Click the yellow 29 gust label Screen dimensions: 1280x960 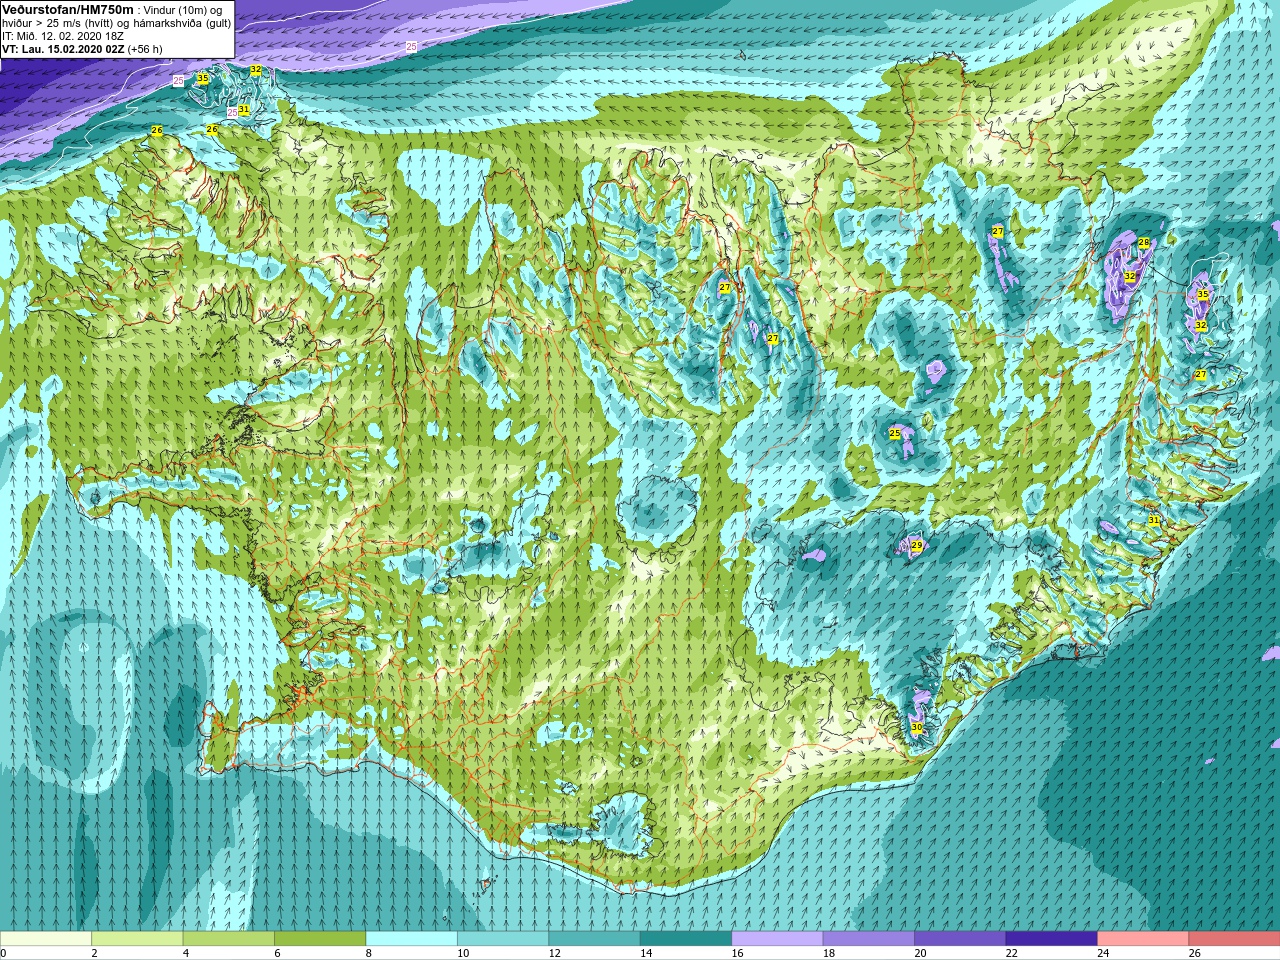coord(917,545)
